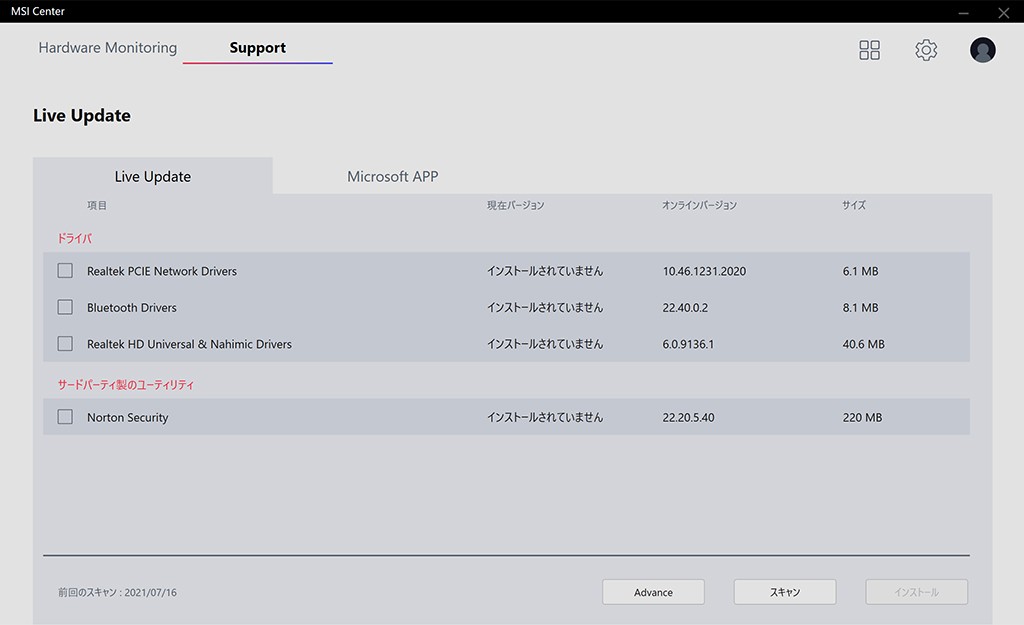Click the スキャン scan button
The height and width of the screenshot is (625, 1024).
pos(785,592)
